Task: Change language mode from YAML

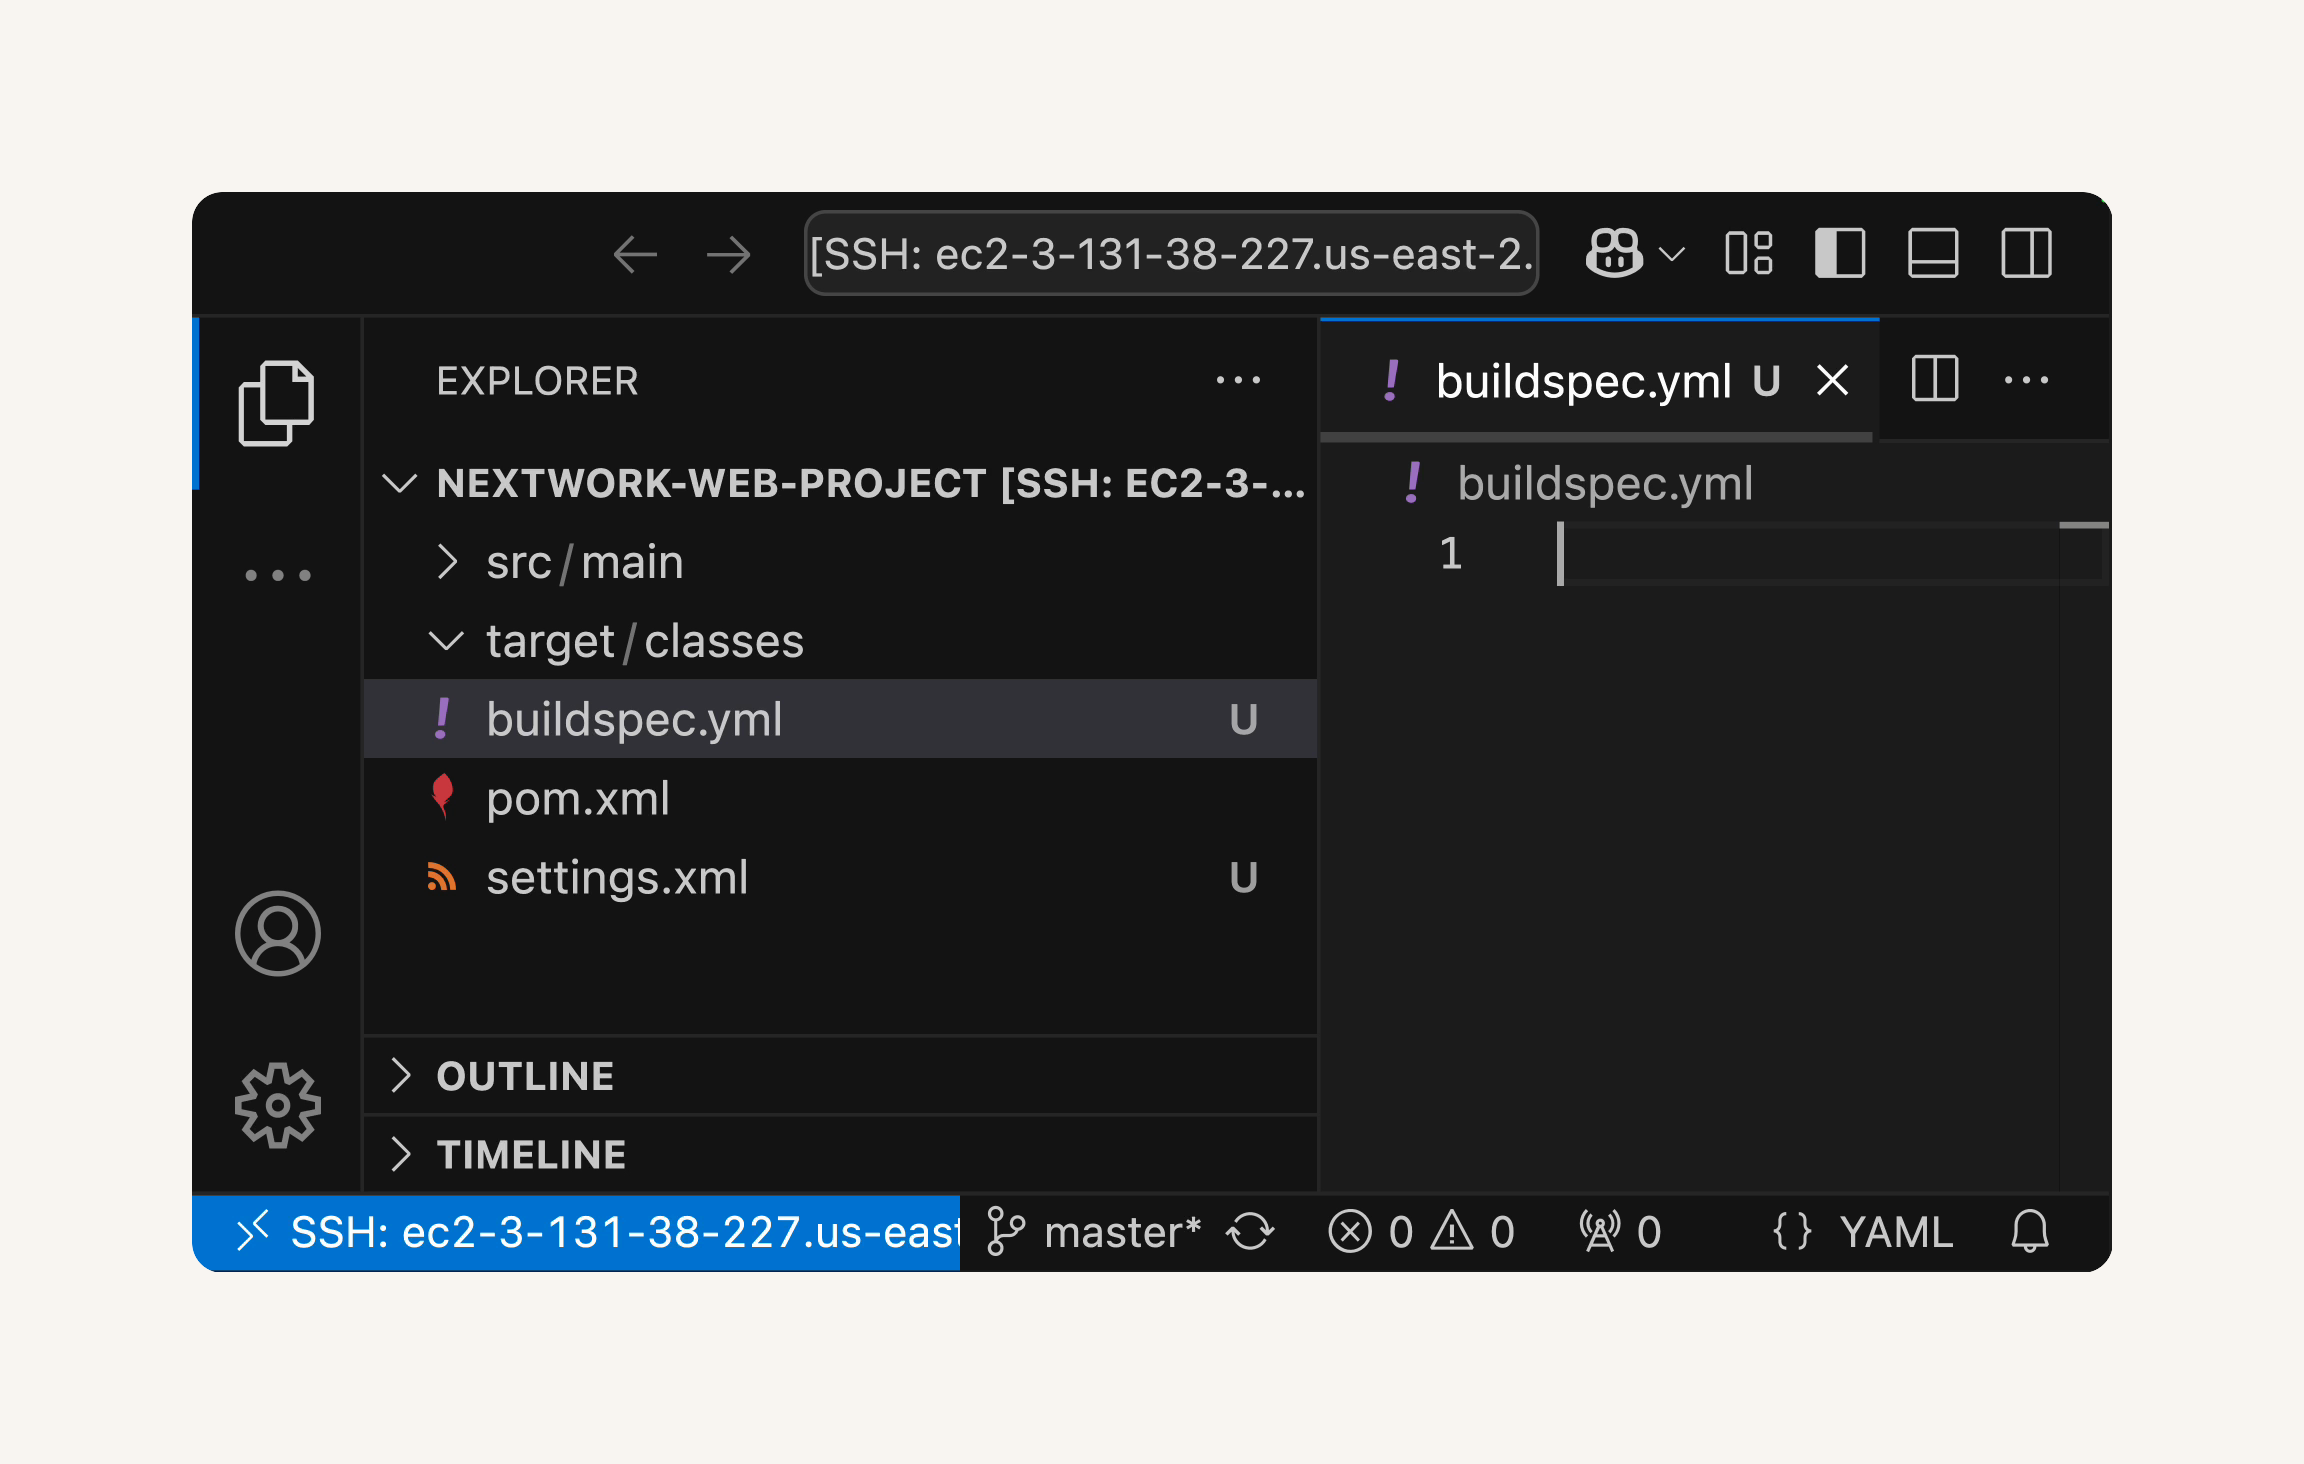Action: 1896,1232
